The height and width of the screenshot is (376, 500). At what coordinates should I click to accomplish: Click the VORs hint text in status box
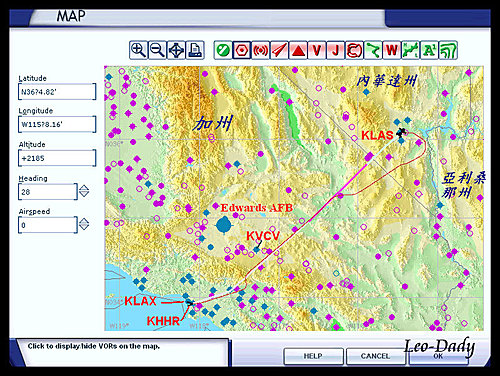(x=94, y=346)
